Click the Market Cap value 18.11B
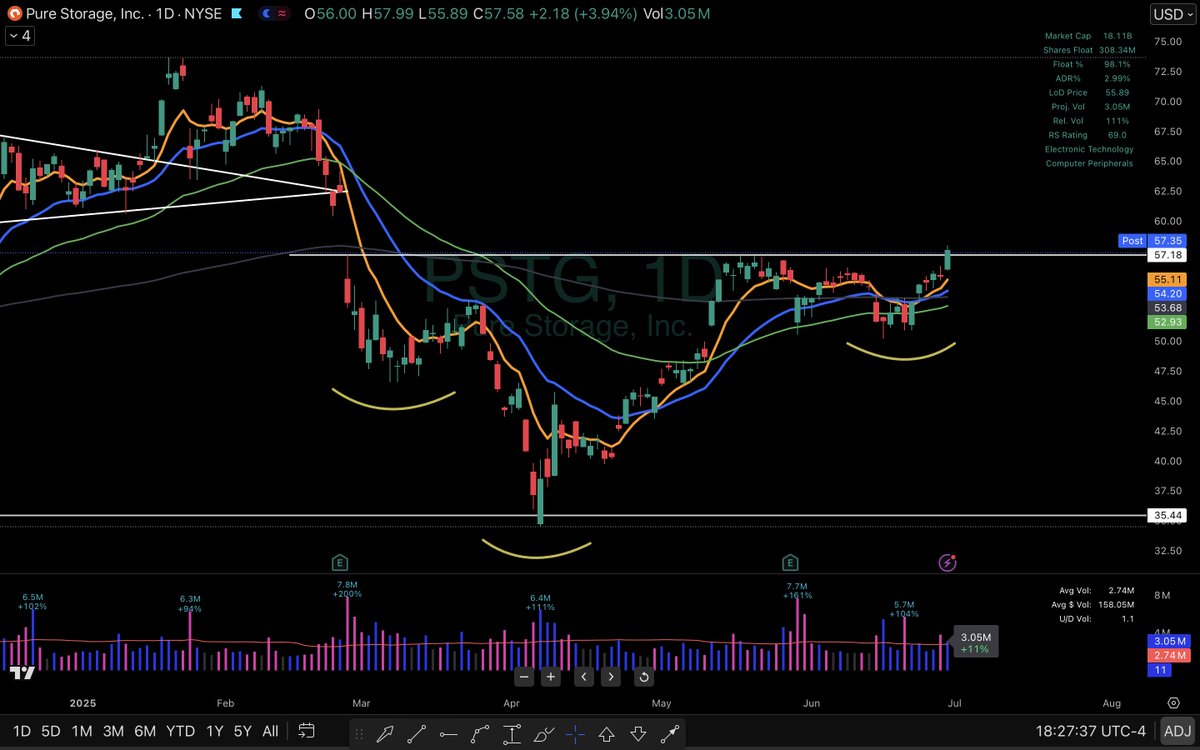Viewport: 1200px width, 750px height. click(x=1117, y=36)
